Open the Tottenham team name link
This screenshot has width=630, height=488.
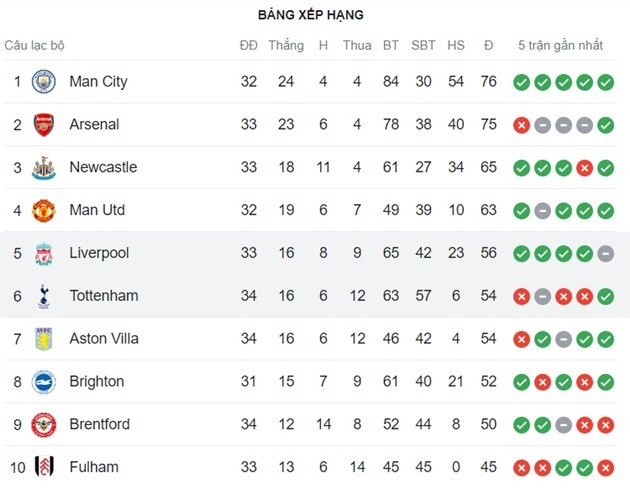(104, 296)
